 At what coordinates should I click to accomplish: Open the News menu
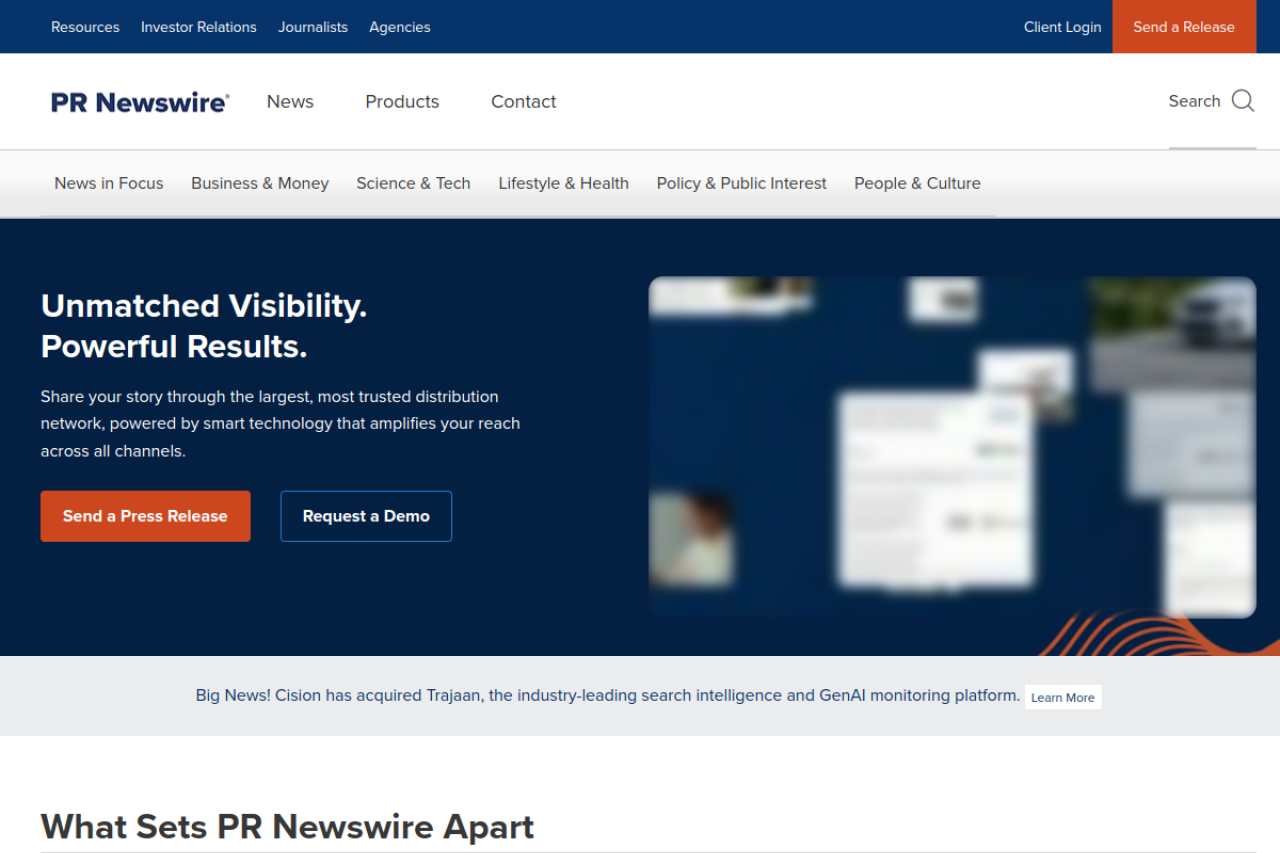pyautogui.click(x=290, y=102)
